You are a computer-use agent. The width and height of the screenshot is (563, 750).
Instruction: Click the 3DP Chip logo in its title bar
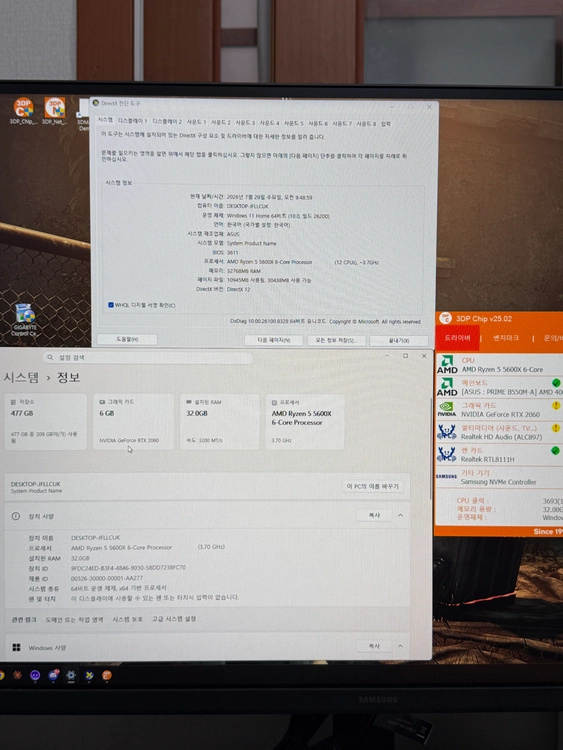coord(446,318)
